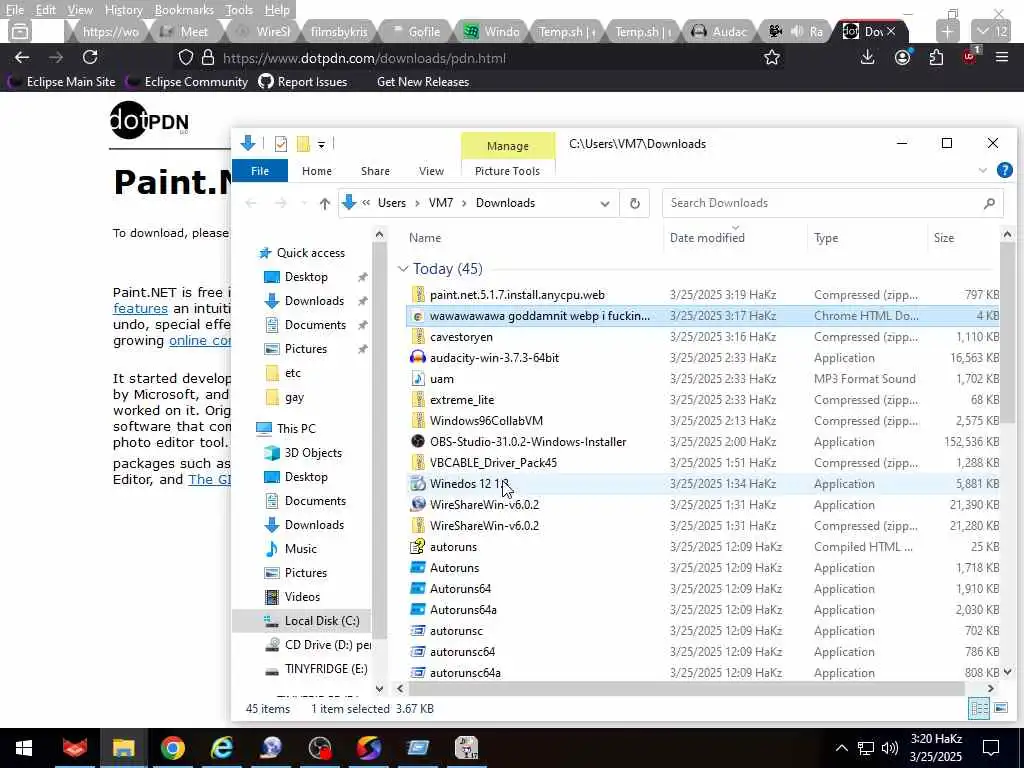Collapse the Today (45) group

403,269
